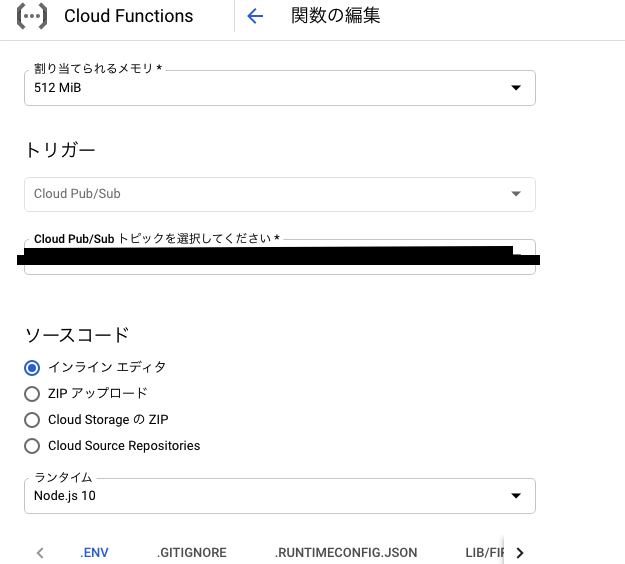Select the ZIP アップロード radio option
The width and height of the screenshot is (625, 564).
[32, 394]
